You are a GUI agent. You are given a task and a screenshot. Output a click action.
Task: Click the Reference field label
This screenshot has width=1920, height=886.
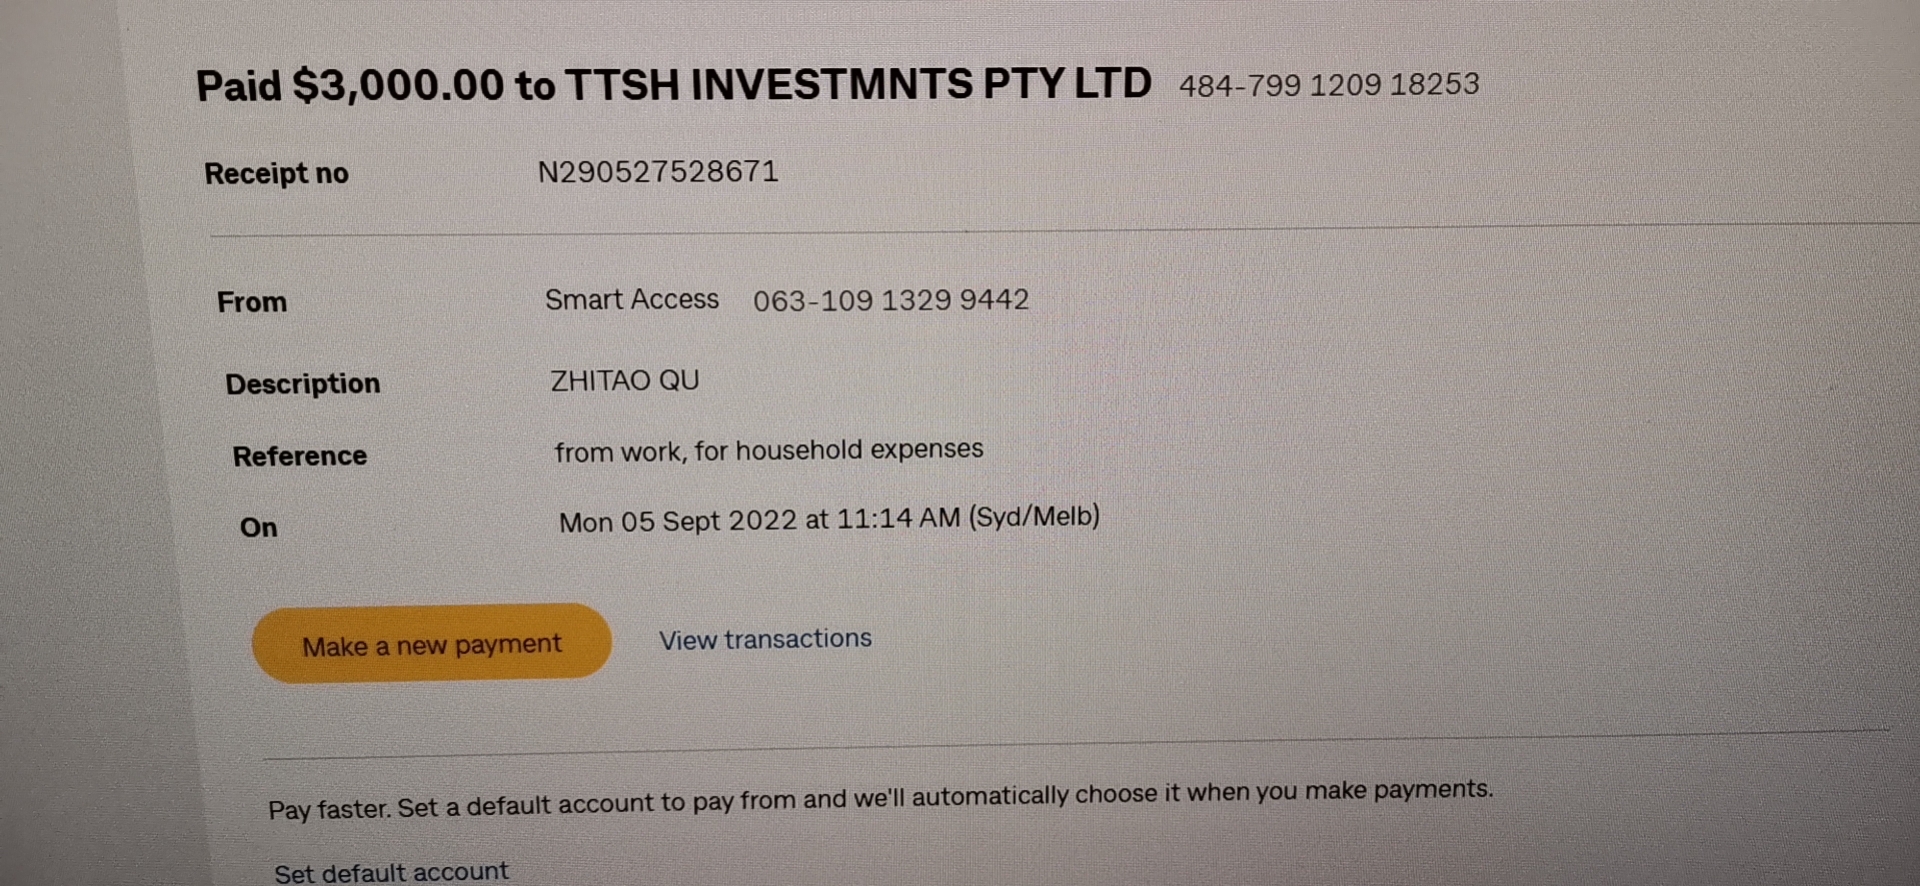click(x=300, y=456)
